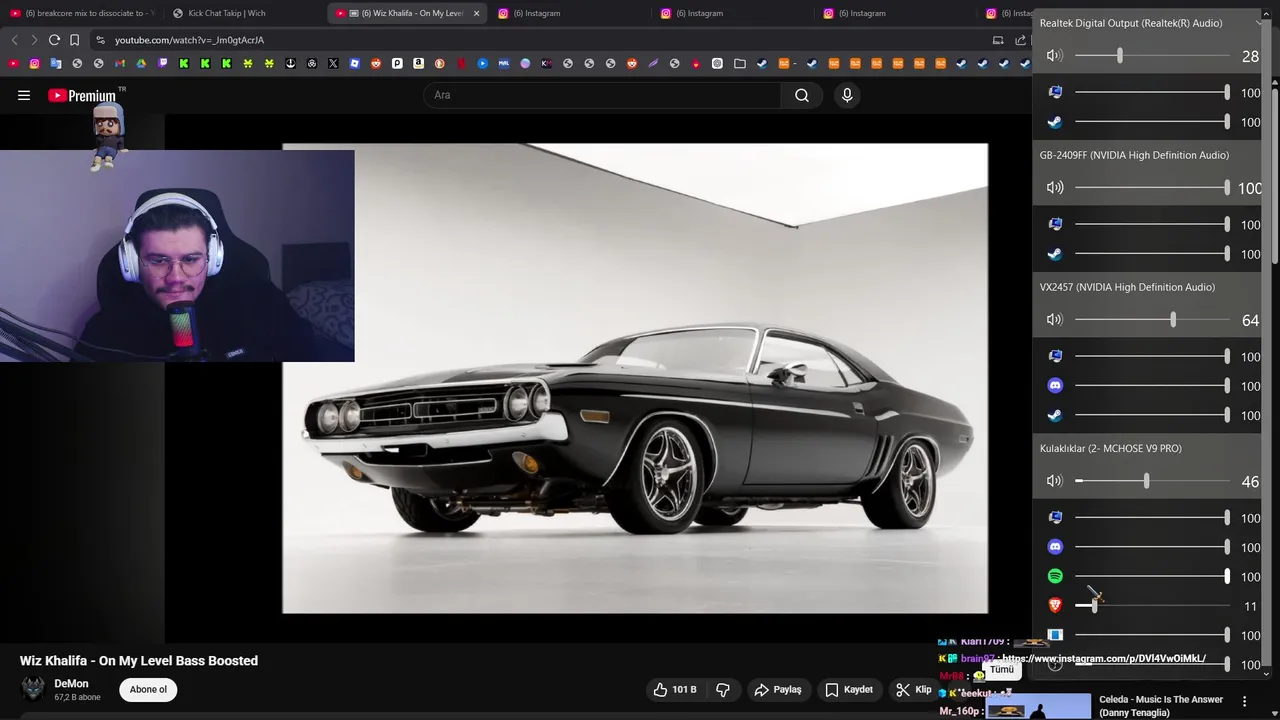
Task: Open the bookmarks folder icon
Action: click(x=739, y=64)
